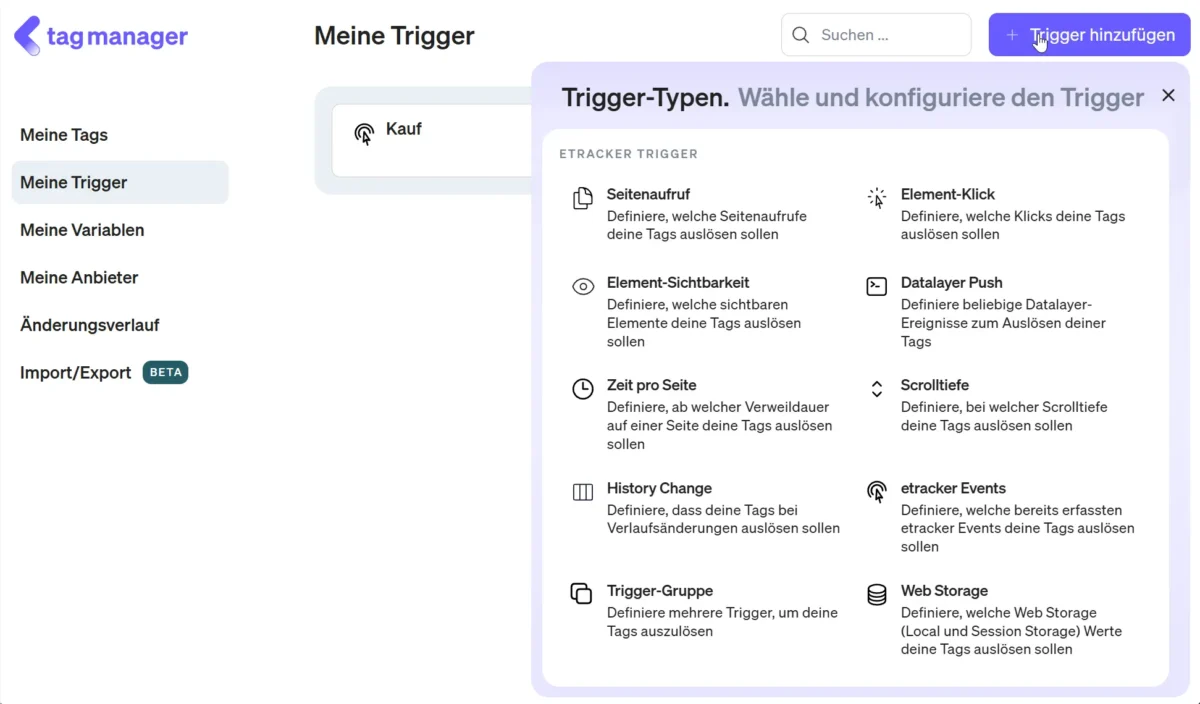Open Meine Tags in sidebar
Image resolution: width=1200 pixels, height=704 pixels.
coord(64,135)
